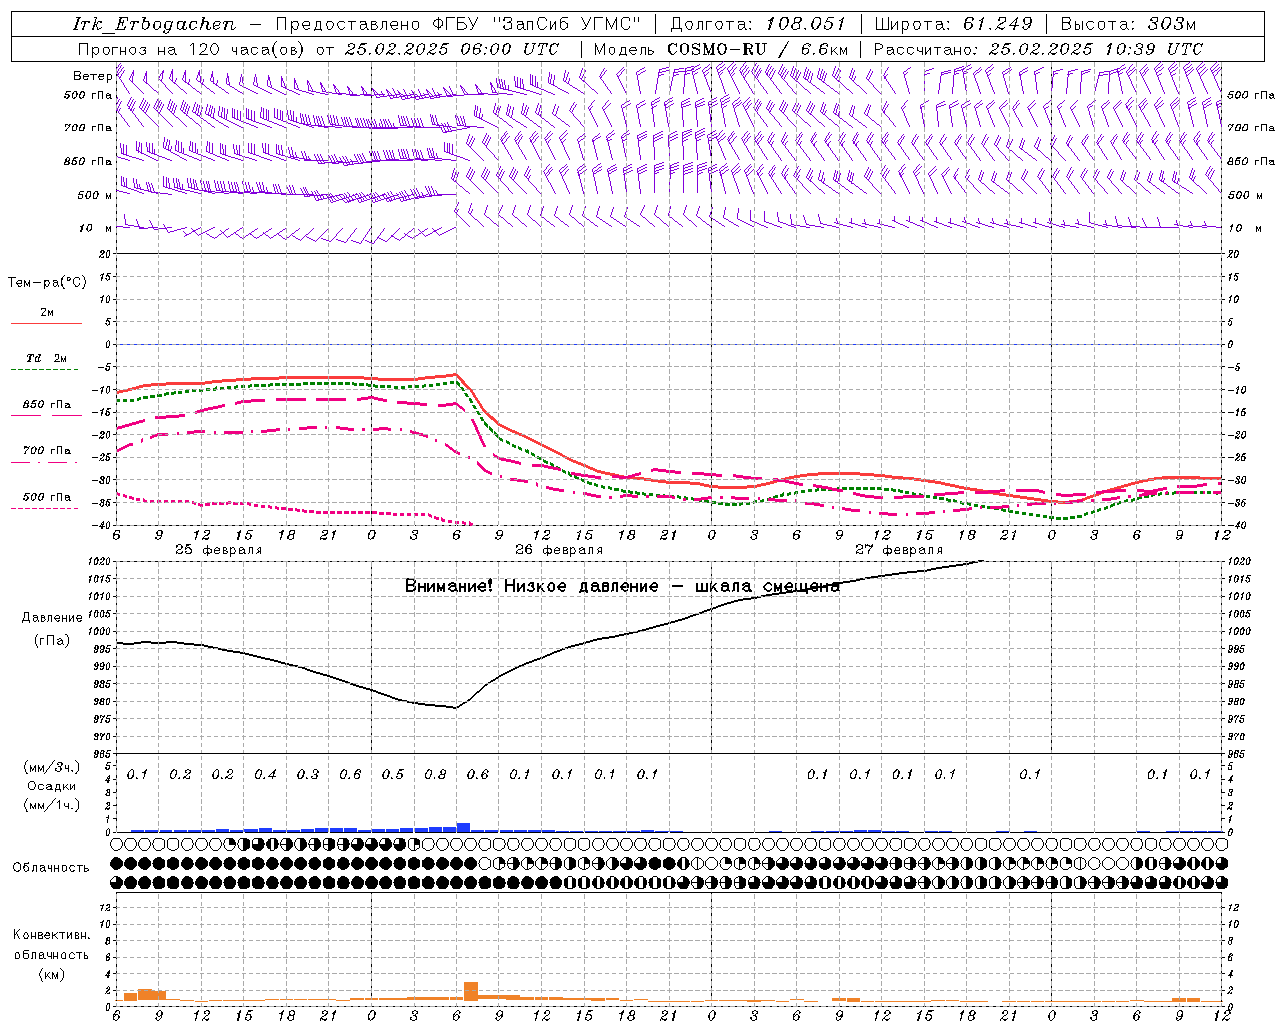Select the Осадки precipitation label
Image resolution: width=1280 pixels, height=1024 pixels.
tap(52, 787)
